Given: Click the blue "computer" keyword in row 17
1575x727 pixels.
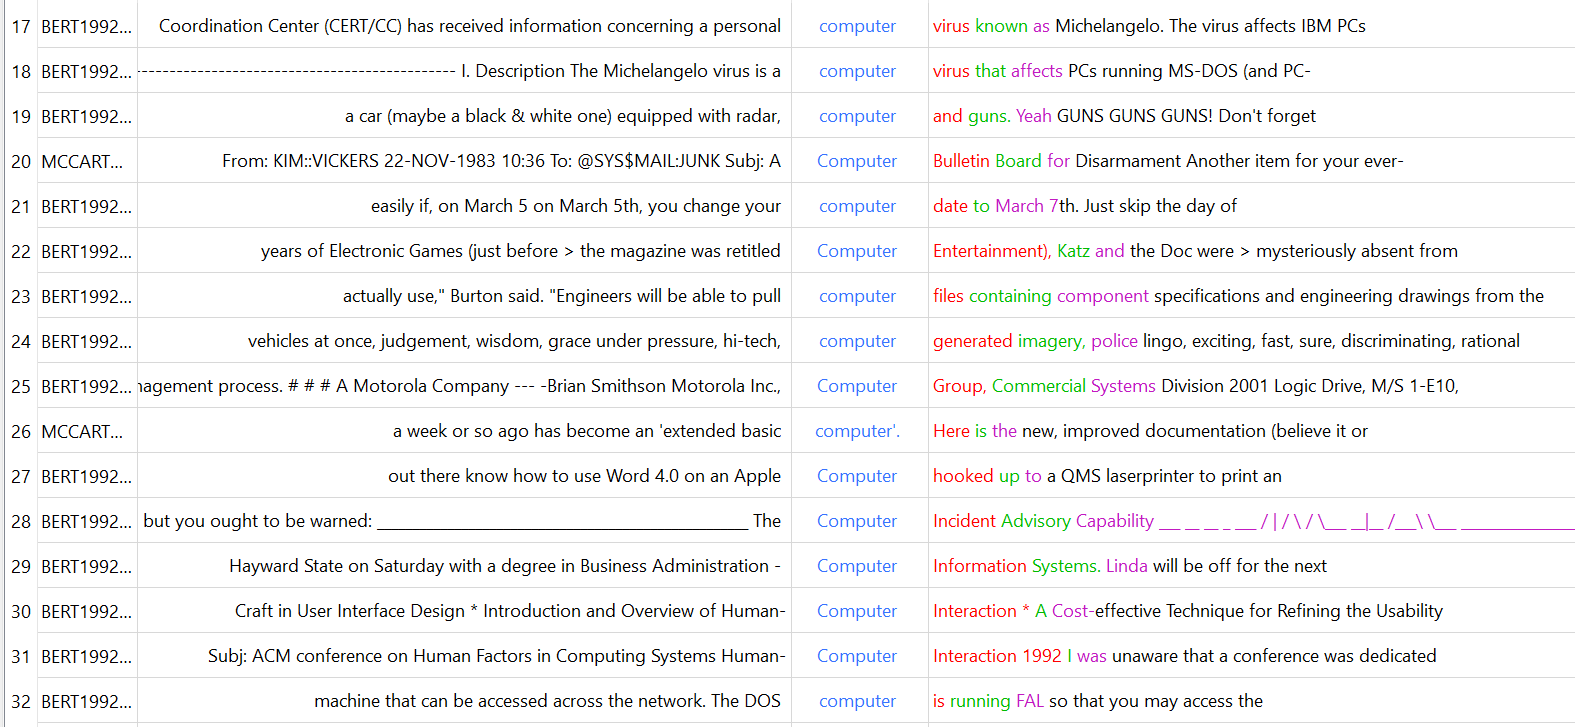Looking at the screenshot, I should (x=857, y=26).
